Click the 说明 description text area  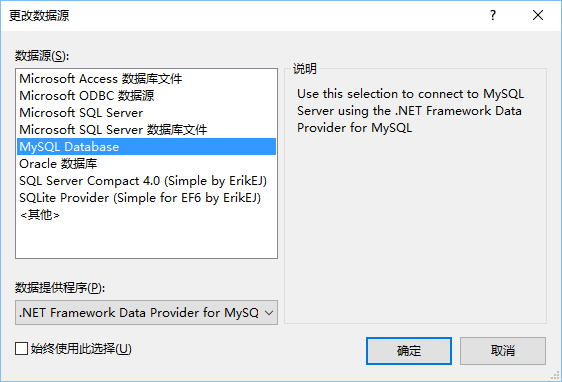[410, 111]
